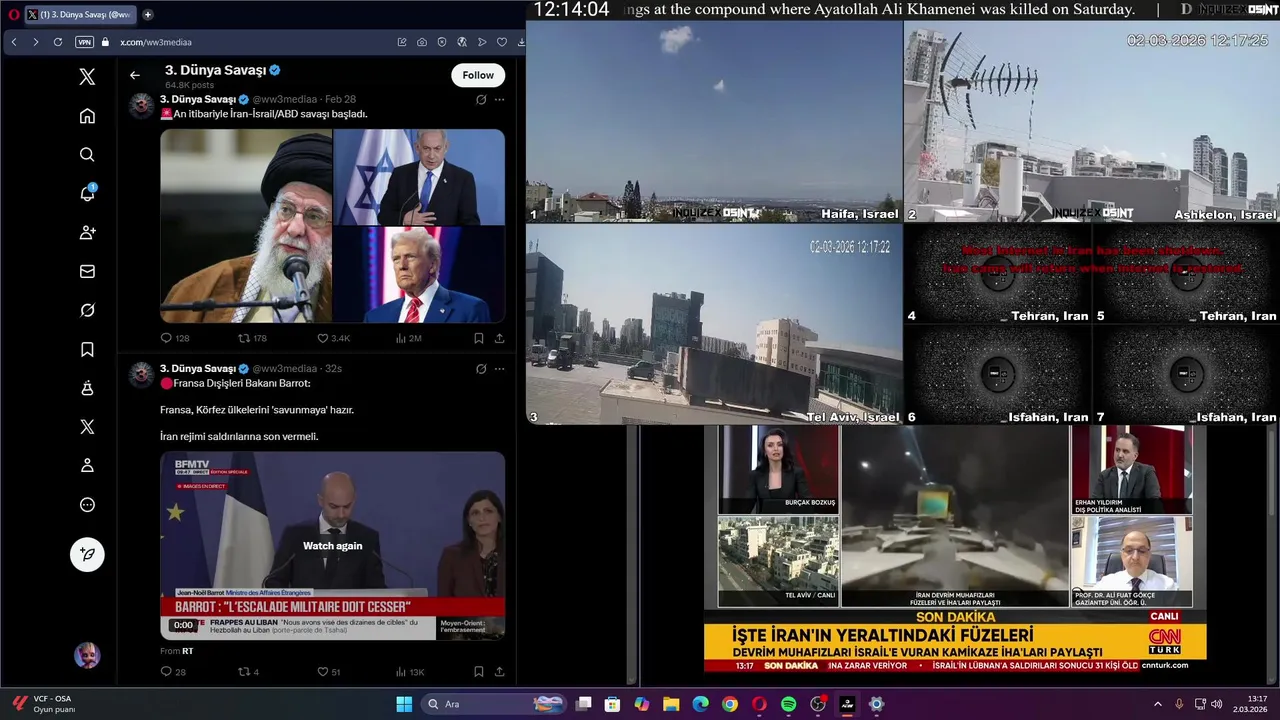Repost the post with 178 reposts
The image size is (1280, 720).
click(252, 338)
